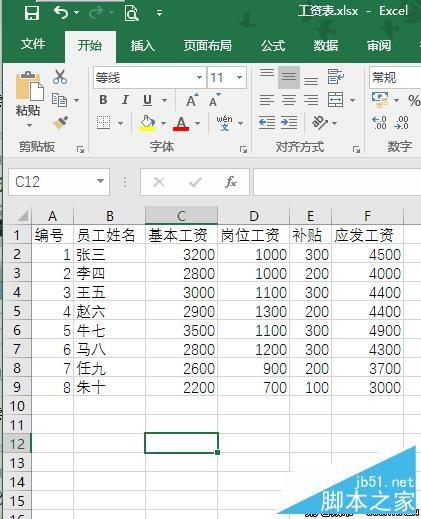This screenshot has width=421, height=519.
Task: Click the Print Preview icon in title bar
Action: (x=131, y=13)
